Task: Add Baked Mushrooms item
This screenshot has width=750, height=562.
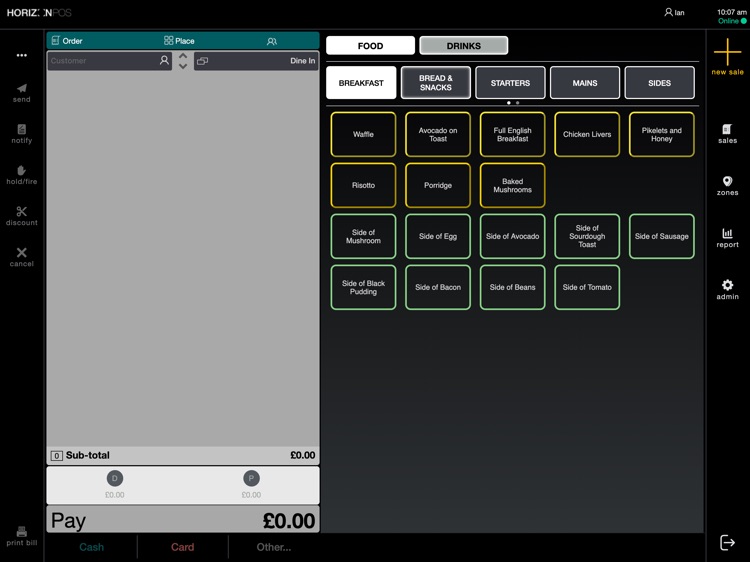Action: pyautogui.click(x=512, y=185)
